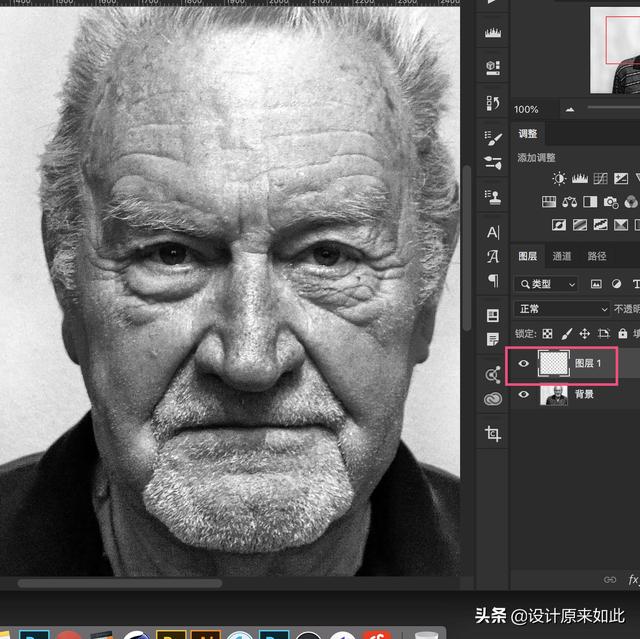Click the zoom out mountain icon in Navigator

click(570, 109)
